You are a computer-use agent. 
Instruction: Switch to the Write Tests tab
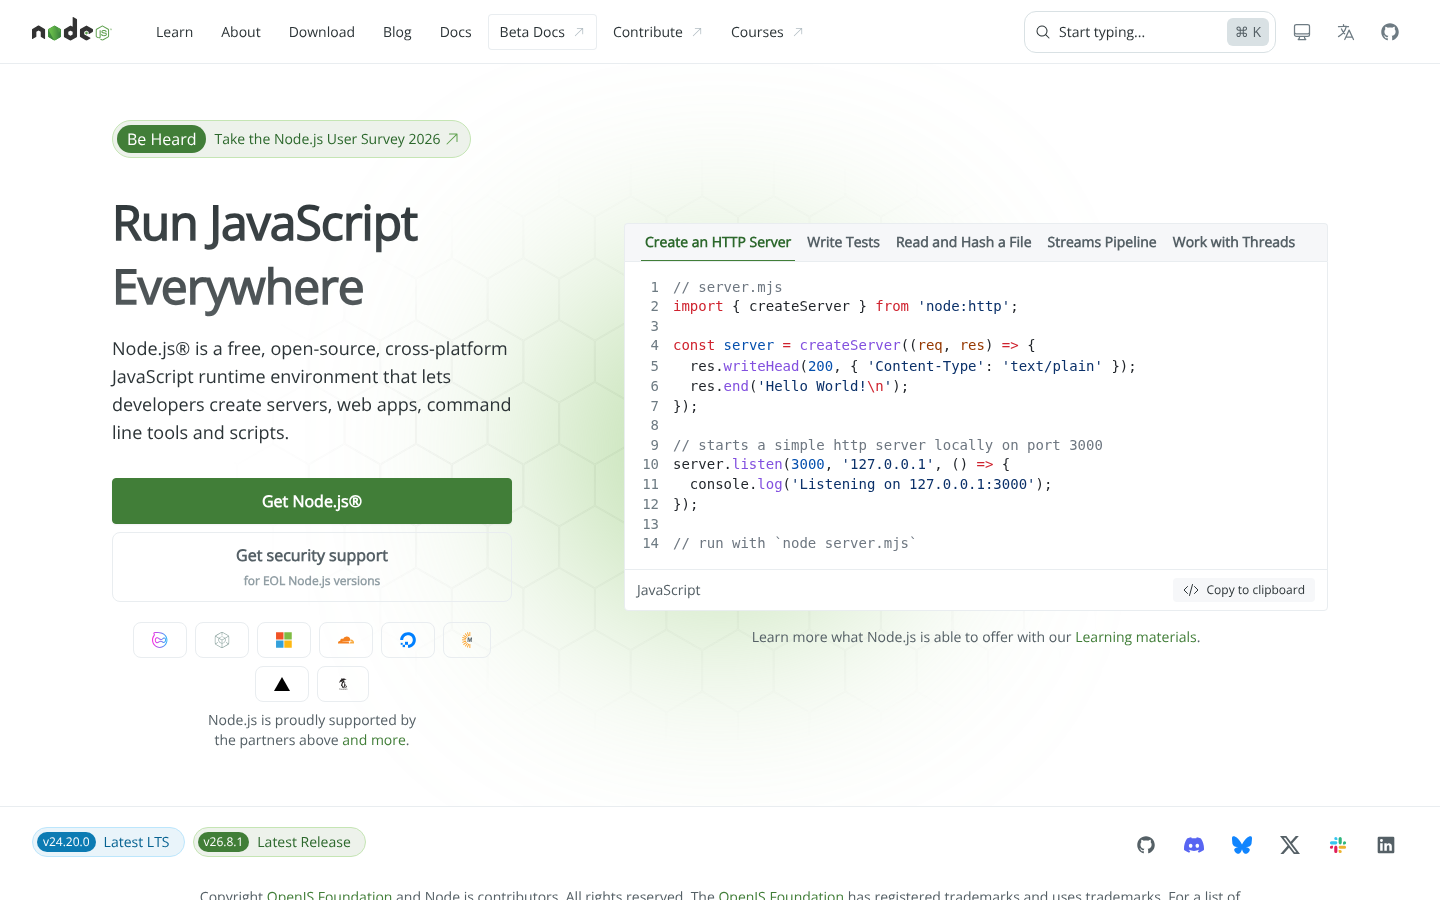click(x=843, y=242)
